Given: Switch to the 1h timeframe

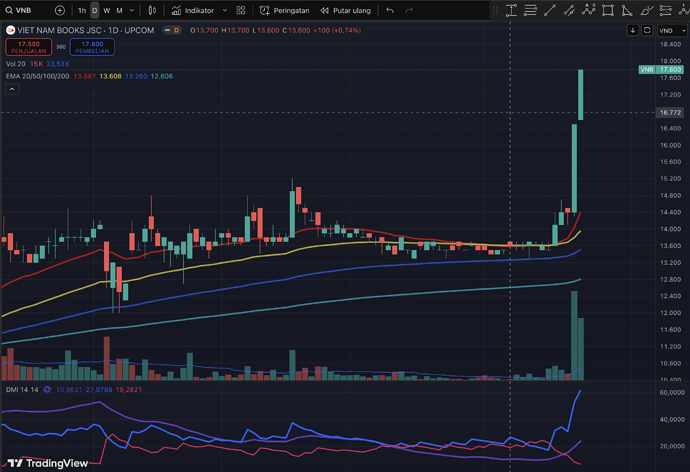Looking at the screenshot, I should click(x=82, y=10).
